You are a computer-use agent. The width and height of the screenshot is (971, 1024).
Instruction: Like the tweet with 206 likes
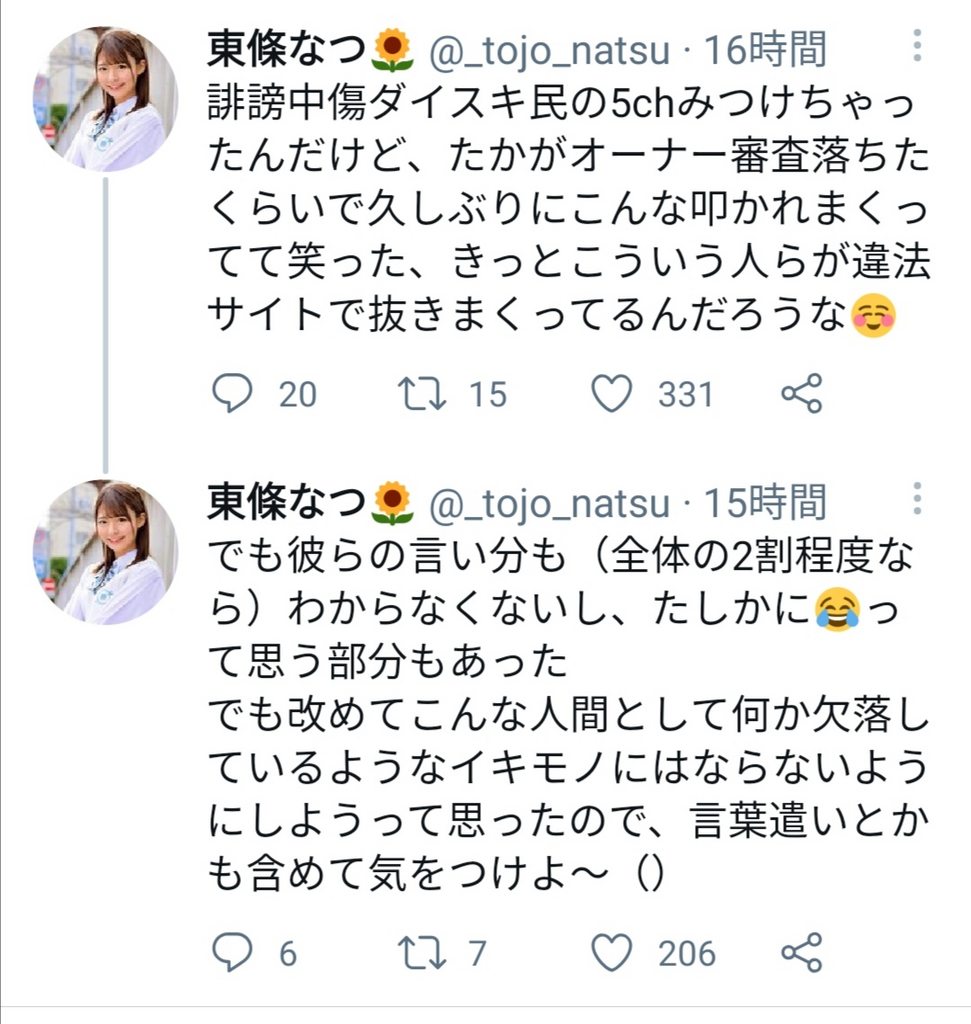[x=611, y=952]
